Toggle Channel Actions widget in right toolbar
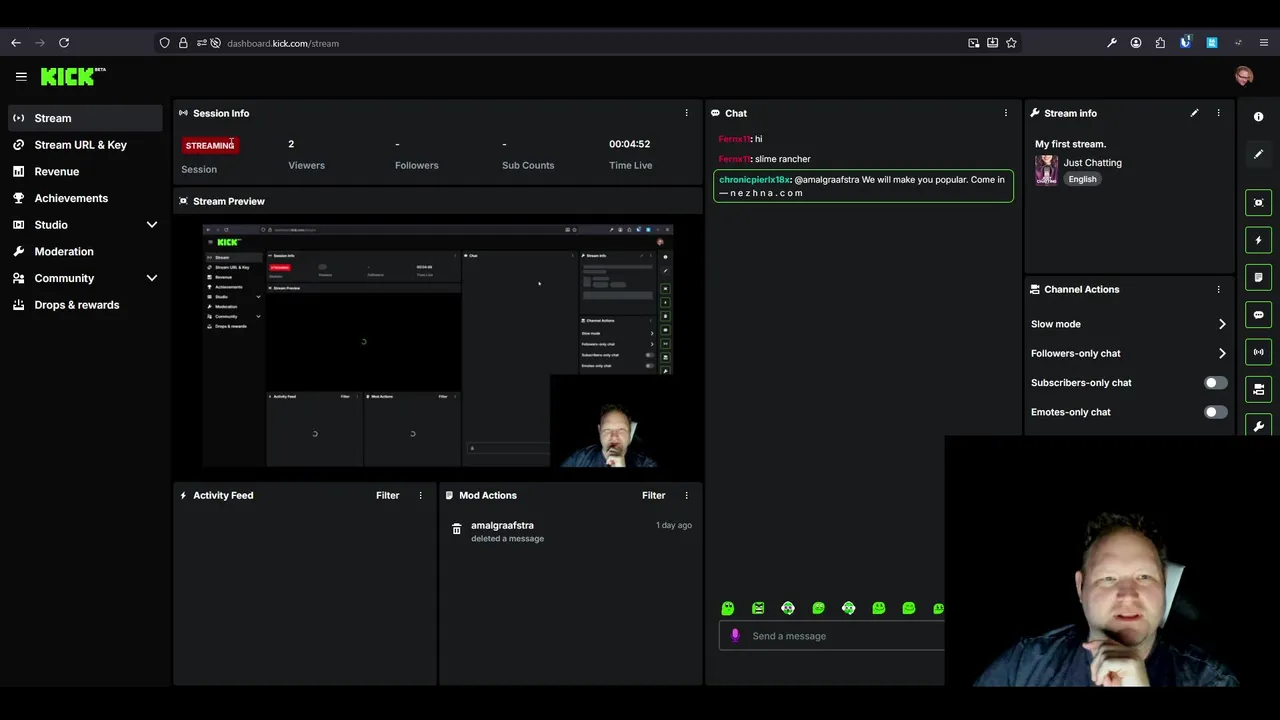 (x=1258, y=389)
